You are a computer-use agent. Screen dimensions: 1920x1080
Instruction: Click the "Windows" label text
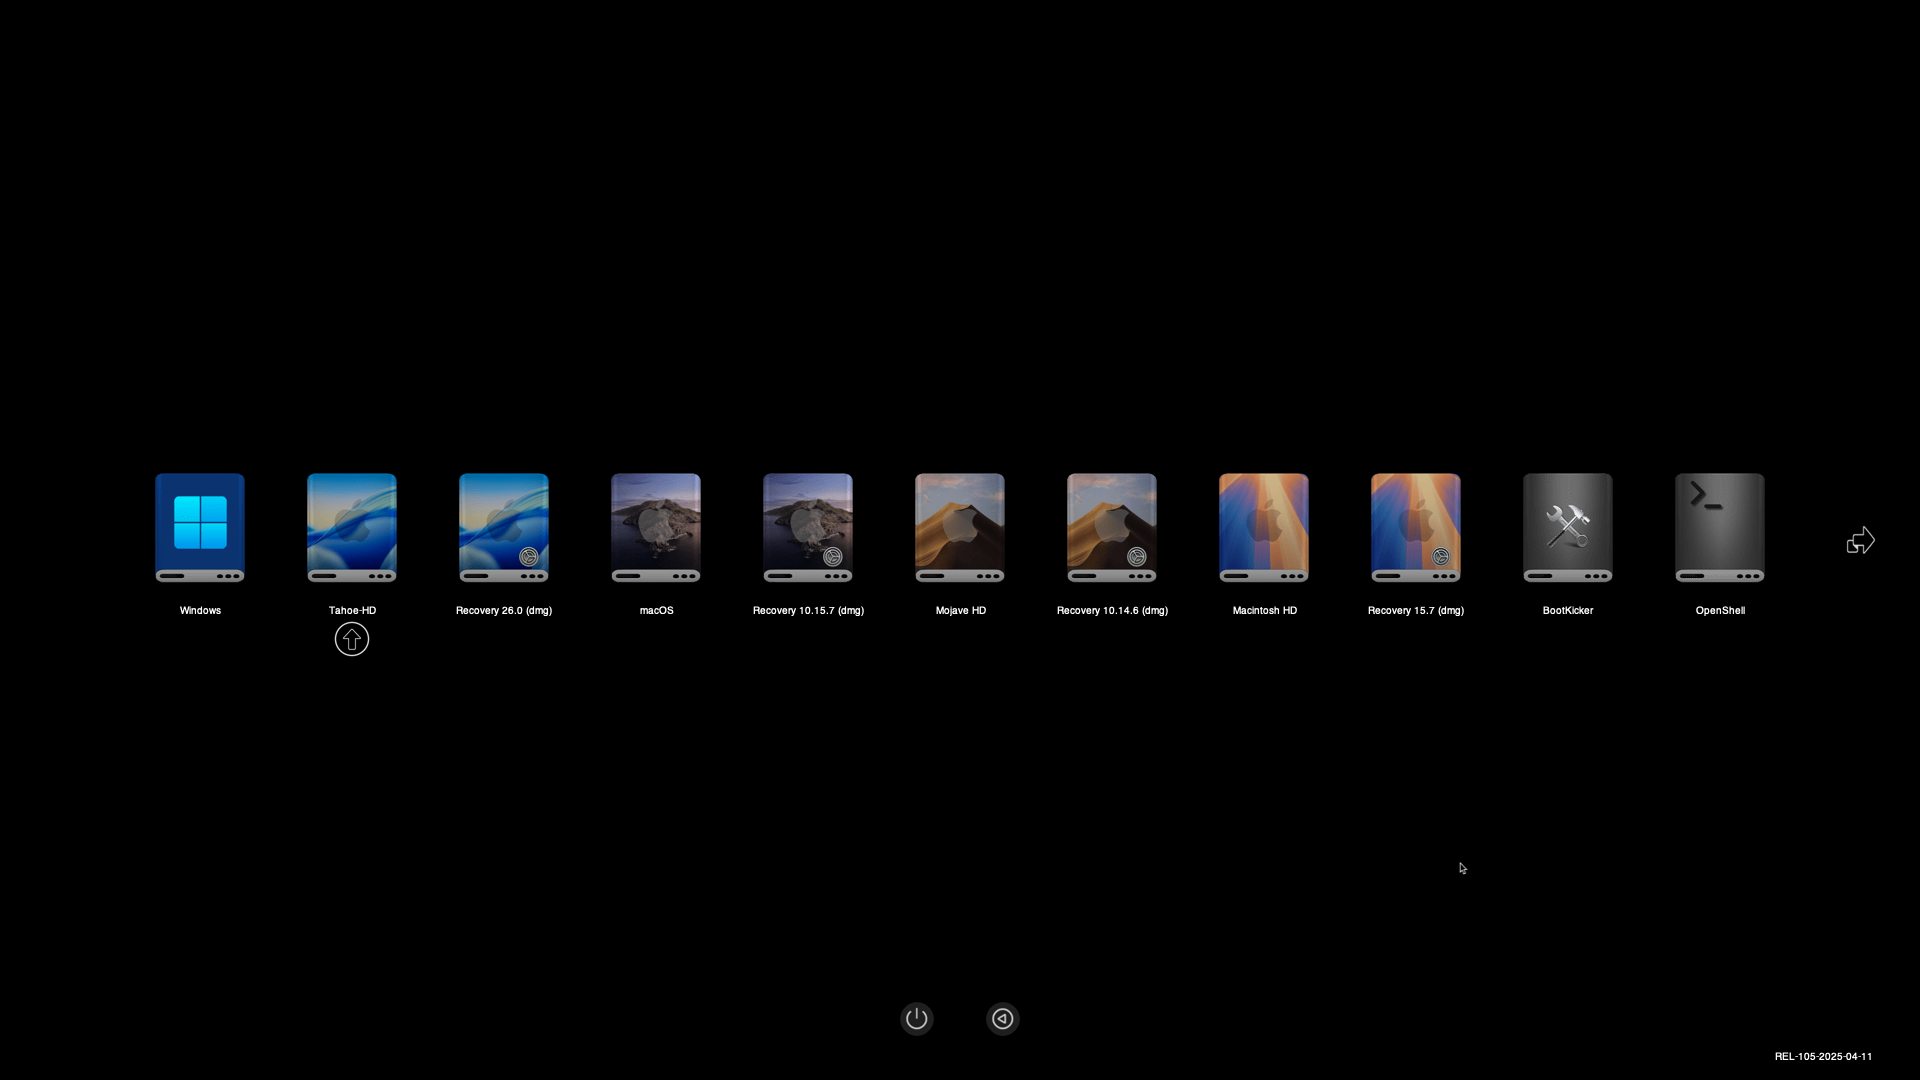click(200, 610)
